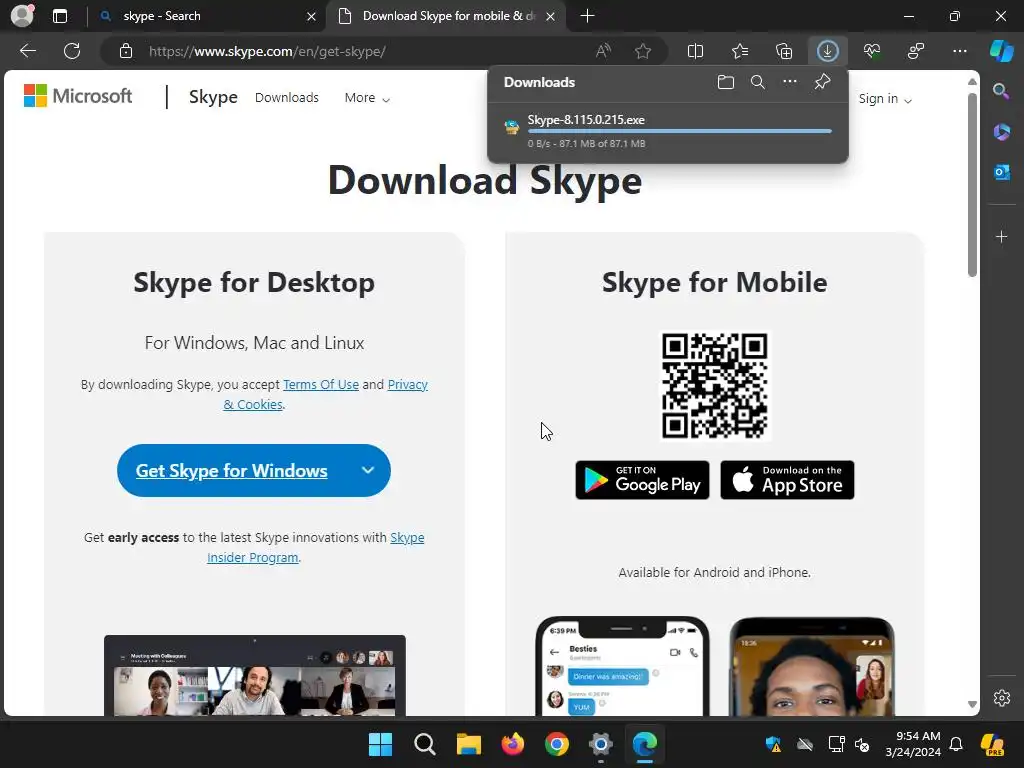Screen dimensions: 1024x768
Task: Click the page vertical scrollbar thumb
Action: pyautogui.click(x=972, y=185)
